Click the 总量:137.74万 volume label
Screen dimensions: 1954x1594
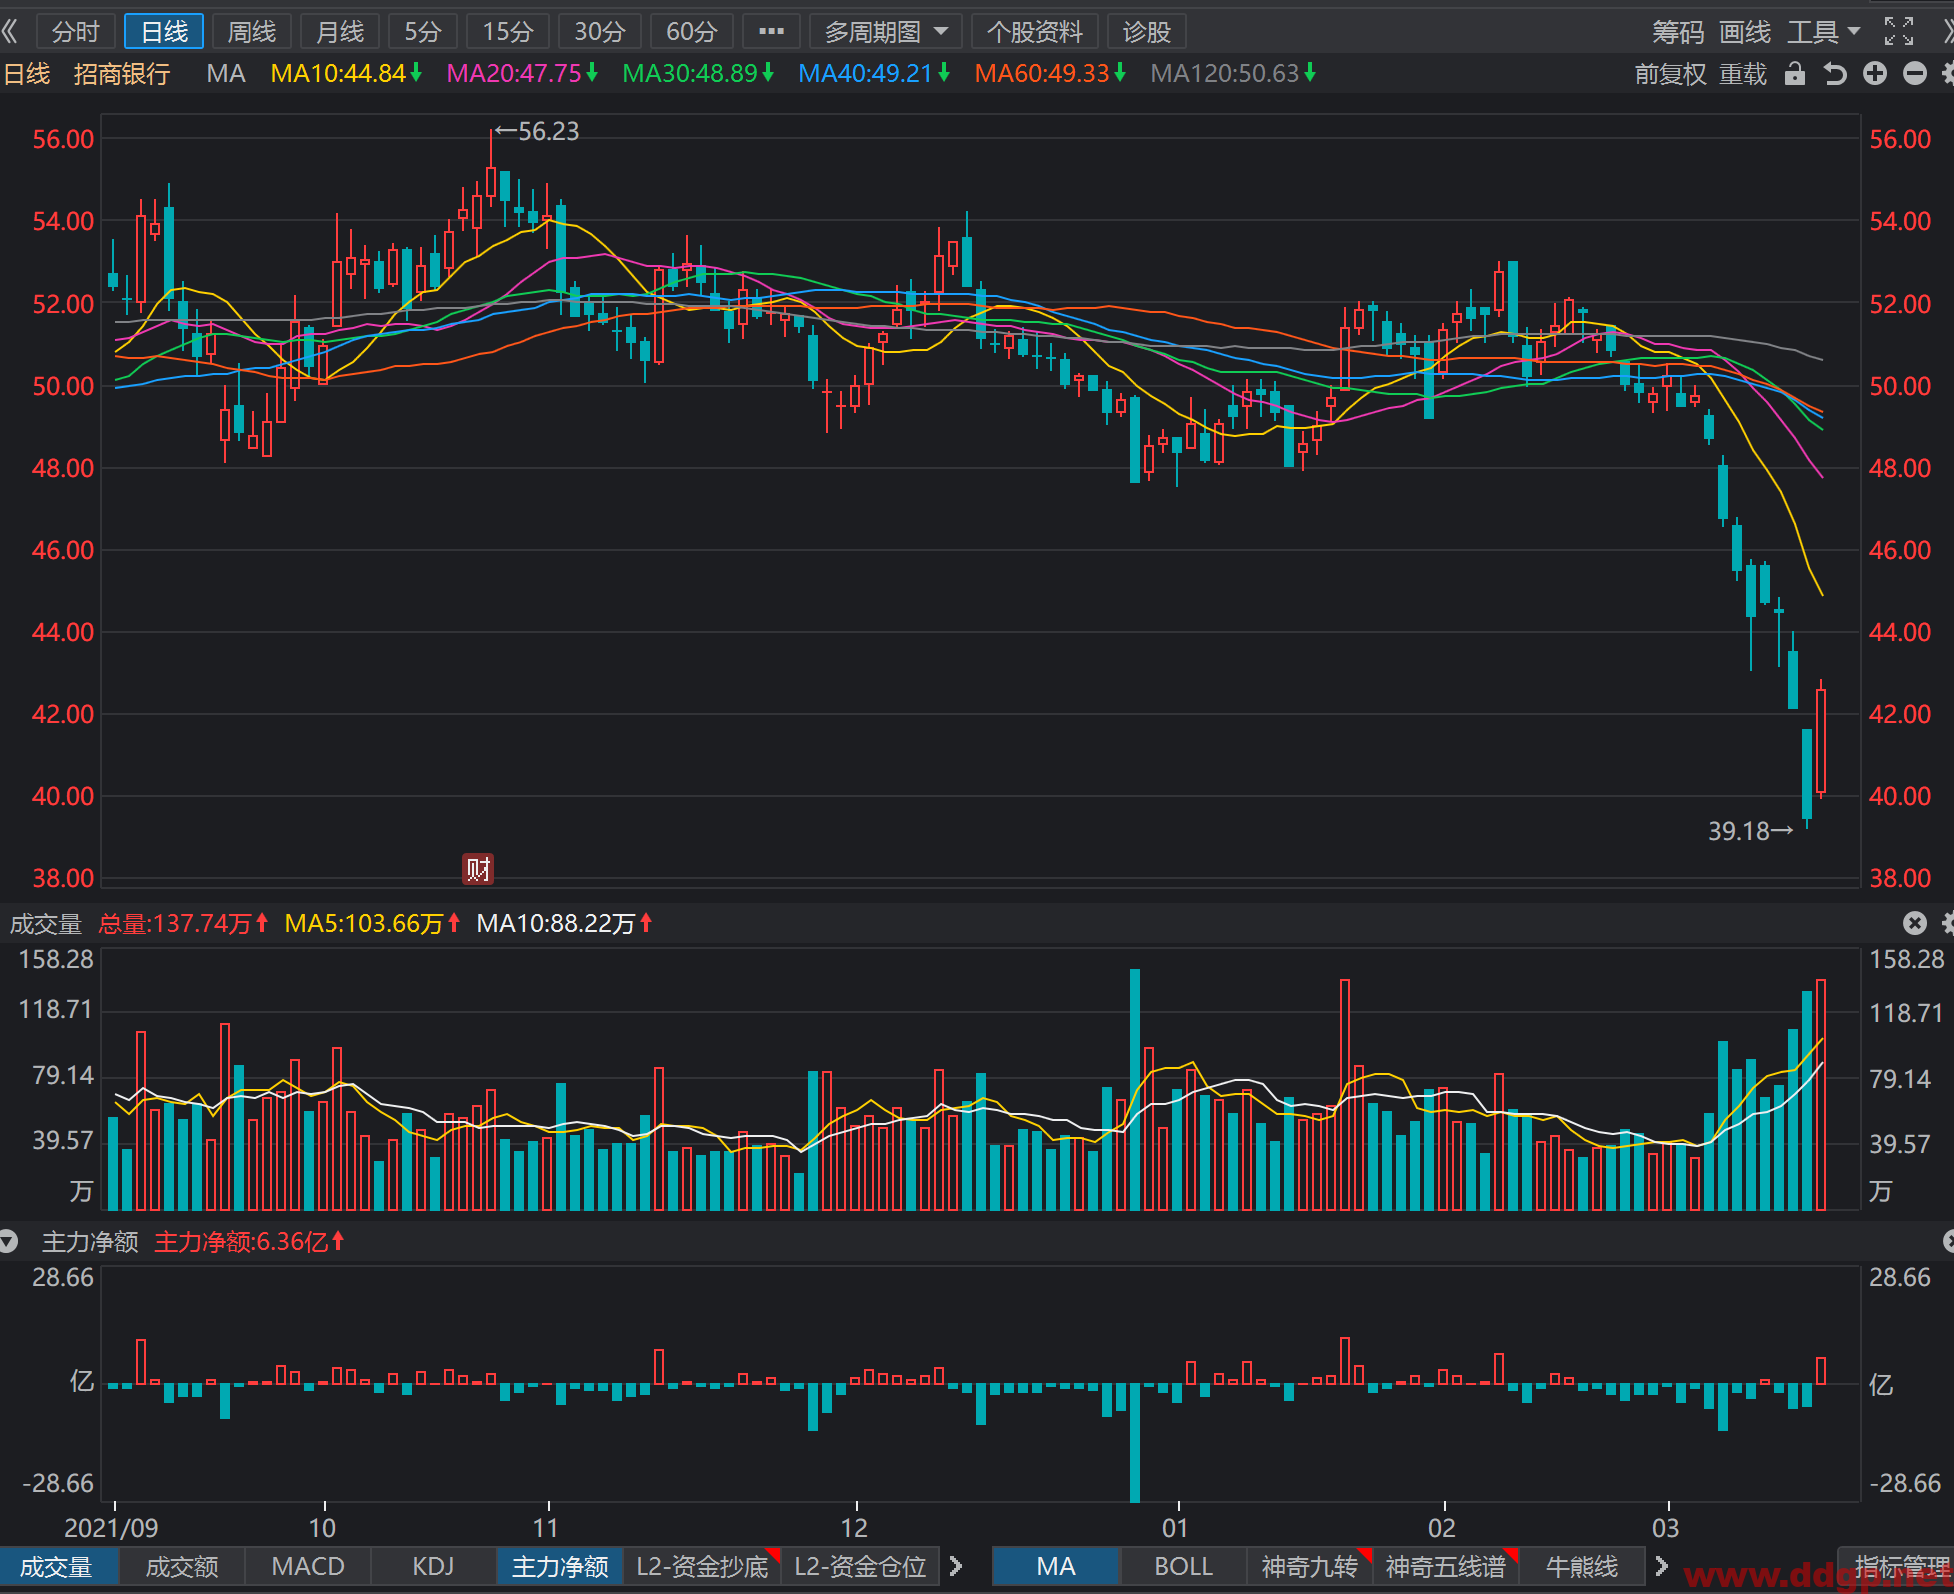click(183, 923)
